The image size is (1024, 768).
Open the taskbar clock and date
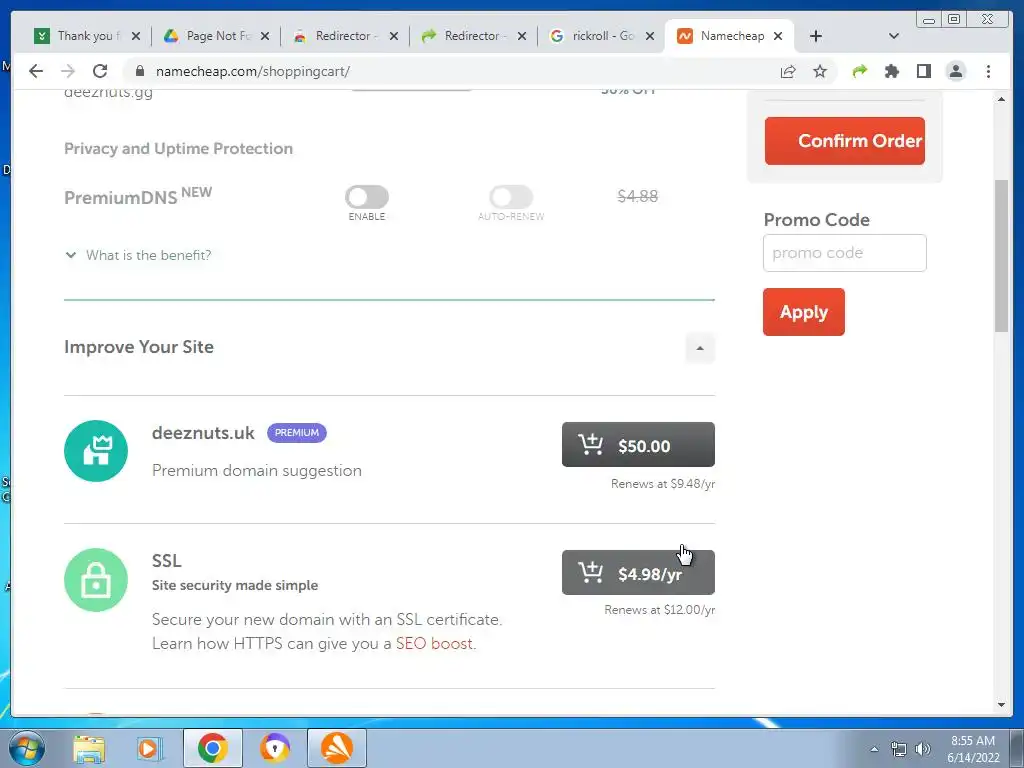973,749
